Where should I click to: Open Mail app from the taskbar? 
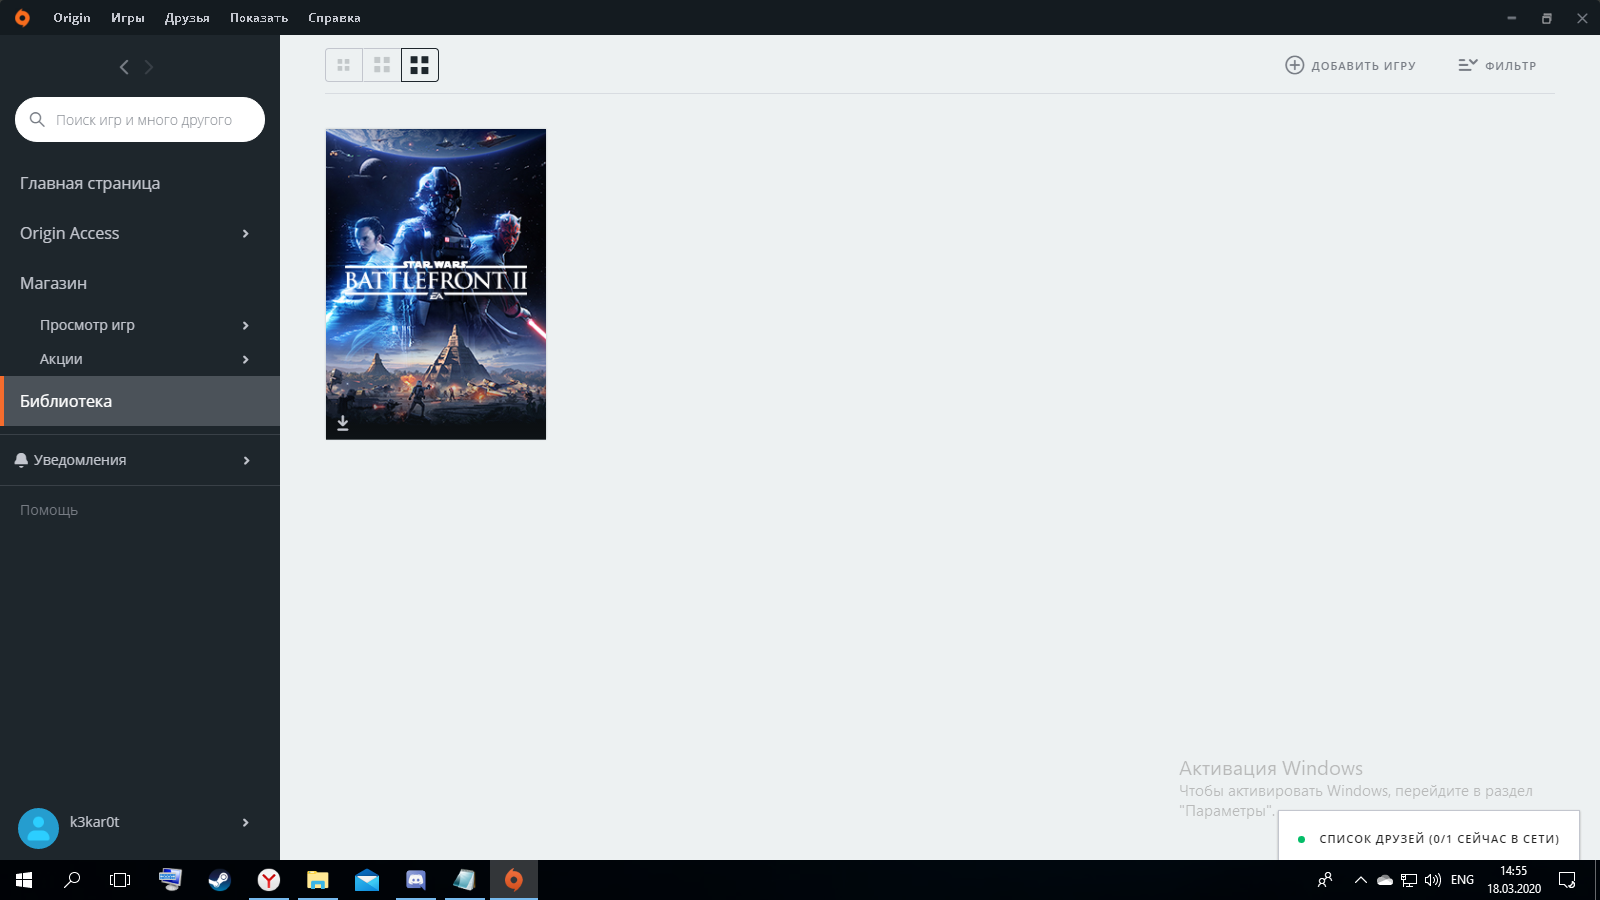pos(367,880)
